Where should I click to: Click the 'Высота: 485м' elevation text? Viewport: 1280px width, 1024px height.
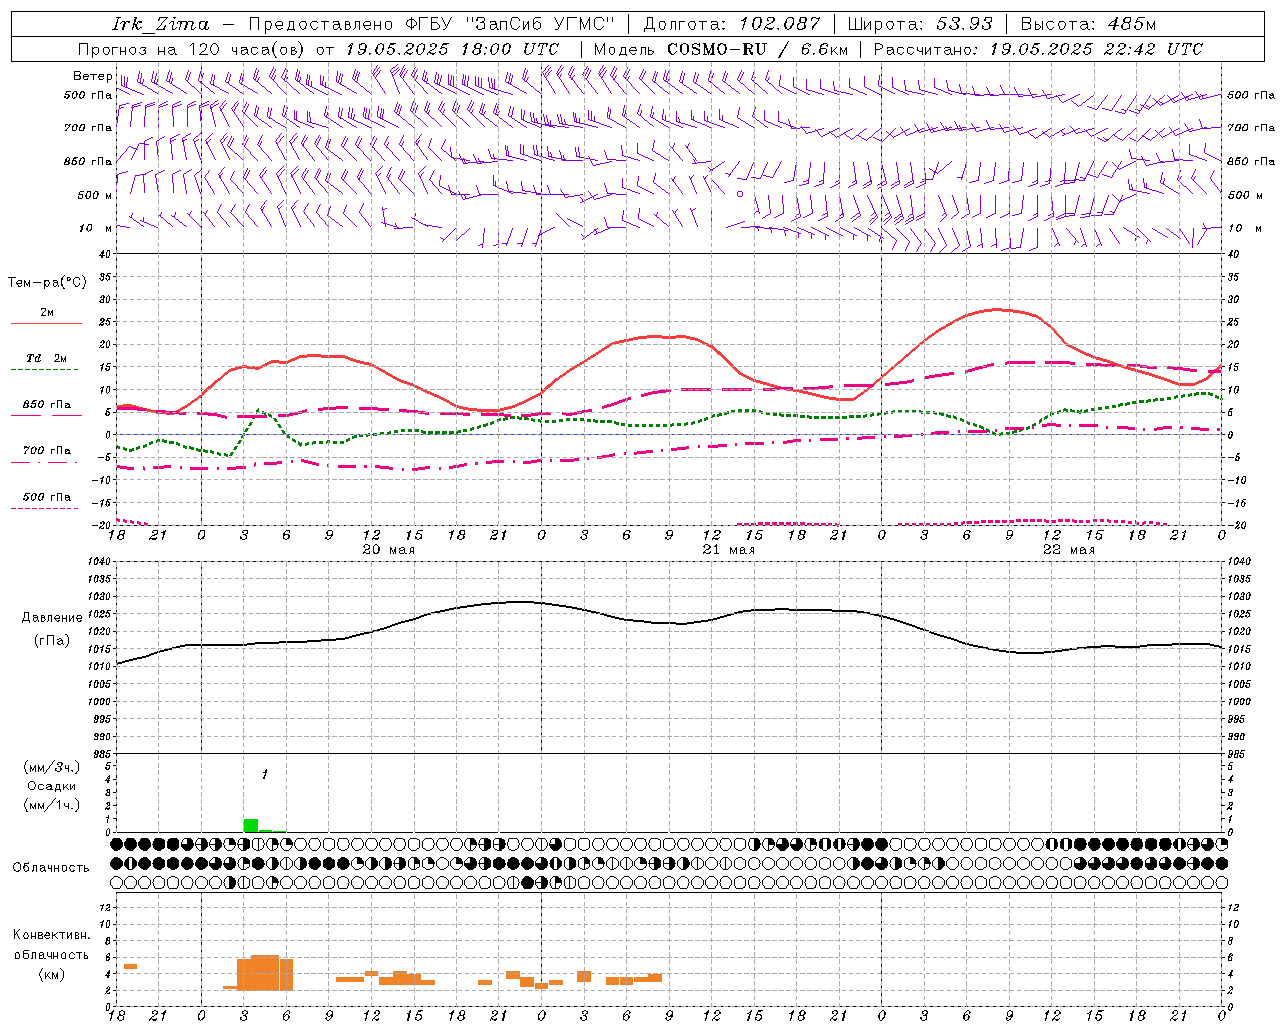click(1088, 24)
